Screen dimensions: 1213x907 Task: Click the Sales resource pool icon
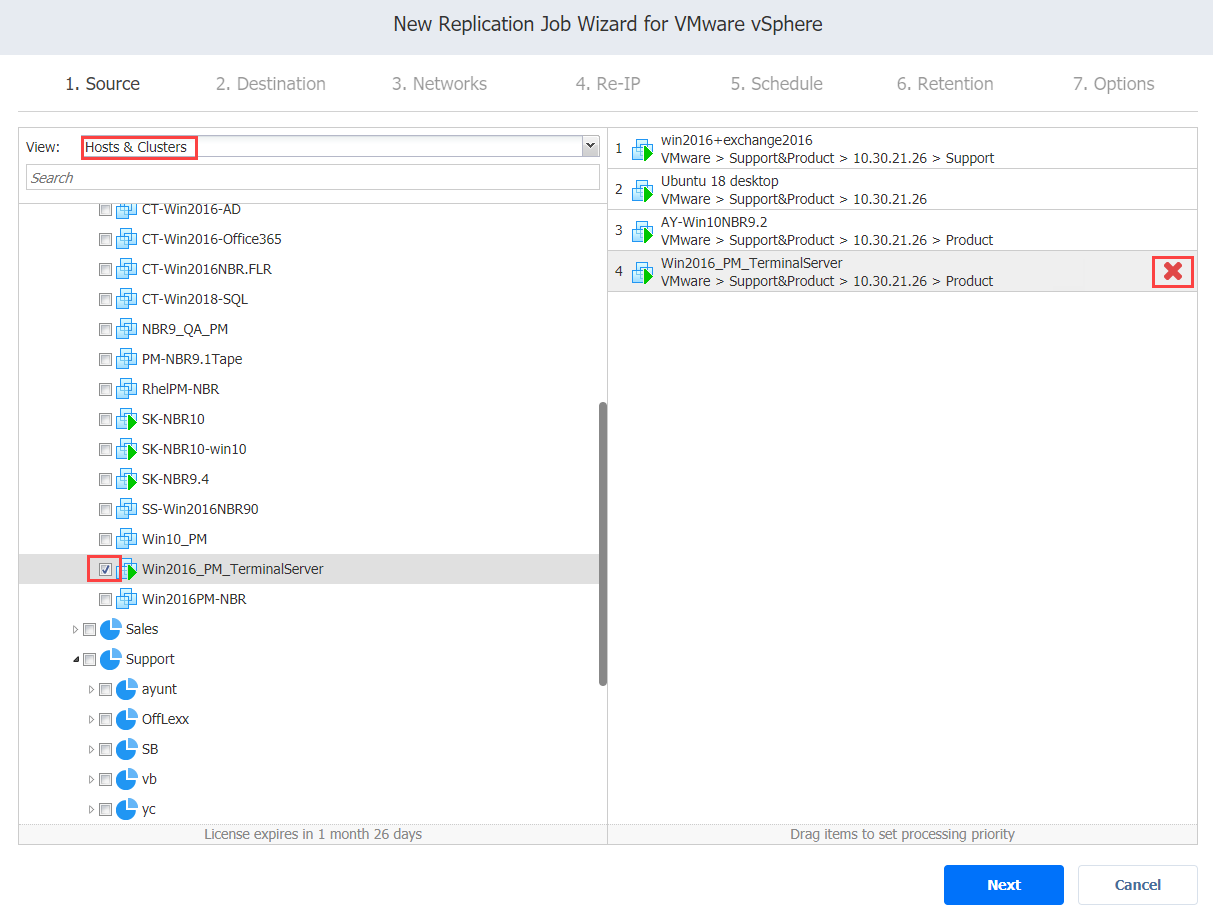(110, 629)
